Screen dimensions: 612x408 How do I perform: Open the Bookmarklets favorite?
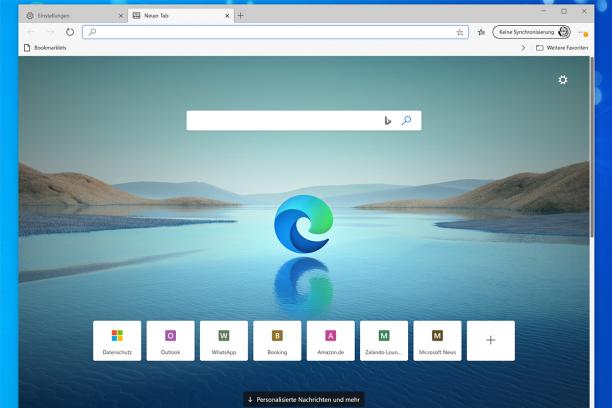tap(45, 48)
